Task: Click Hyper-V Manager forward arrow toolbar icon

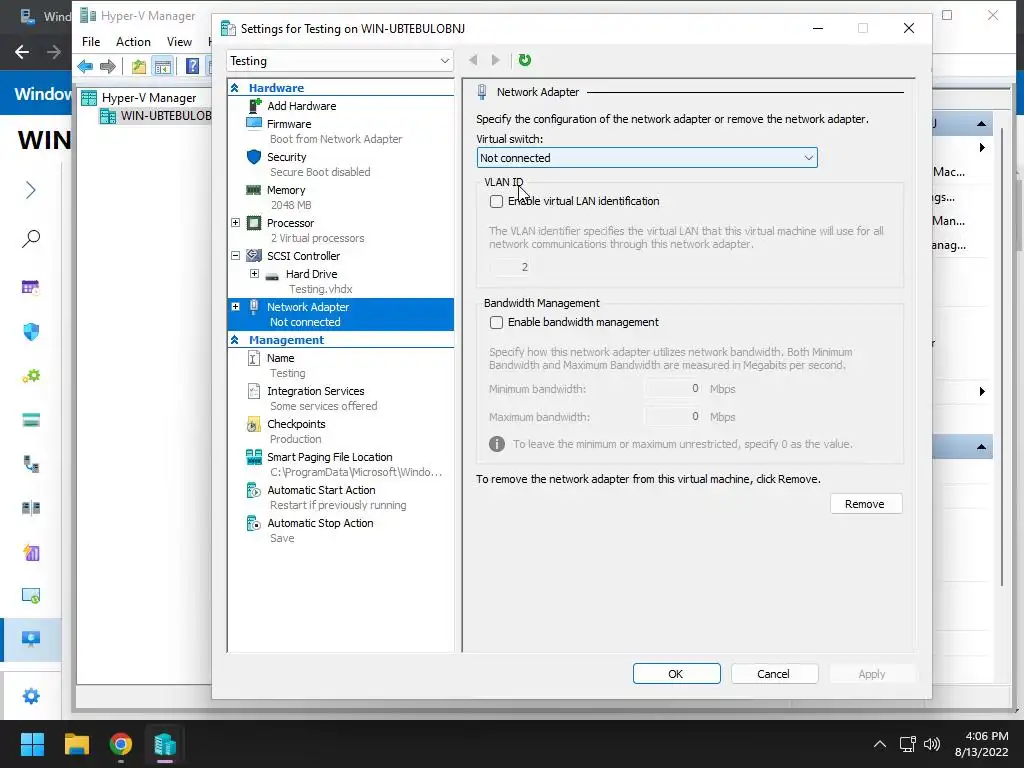Action: click(108, 66)
